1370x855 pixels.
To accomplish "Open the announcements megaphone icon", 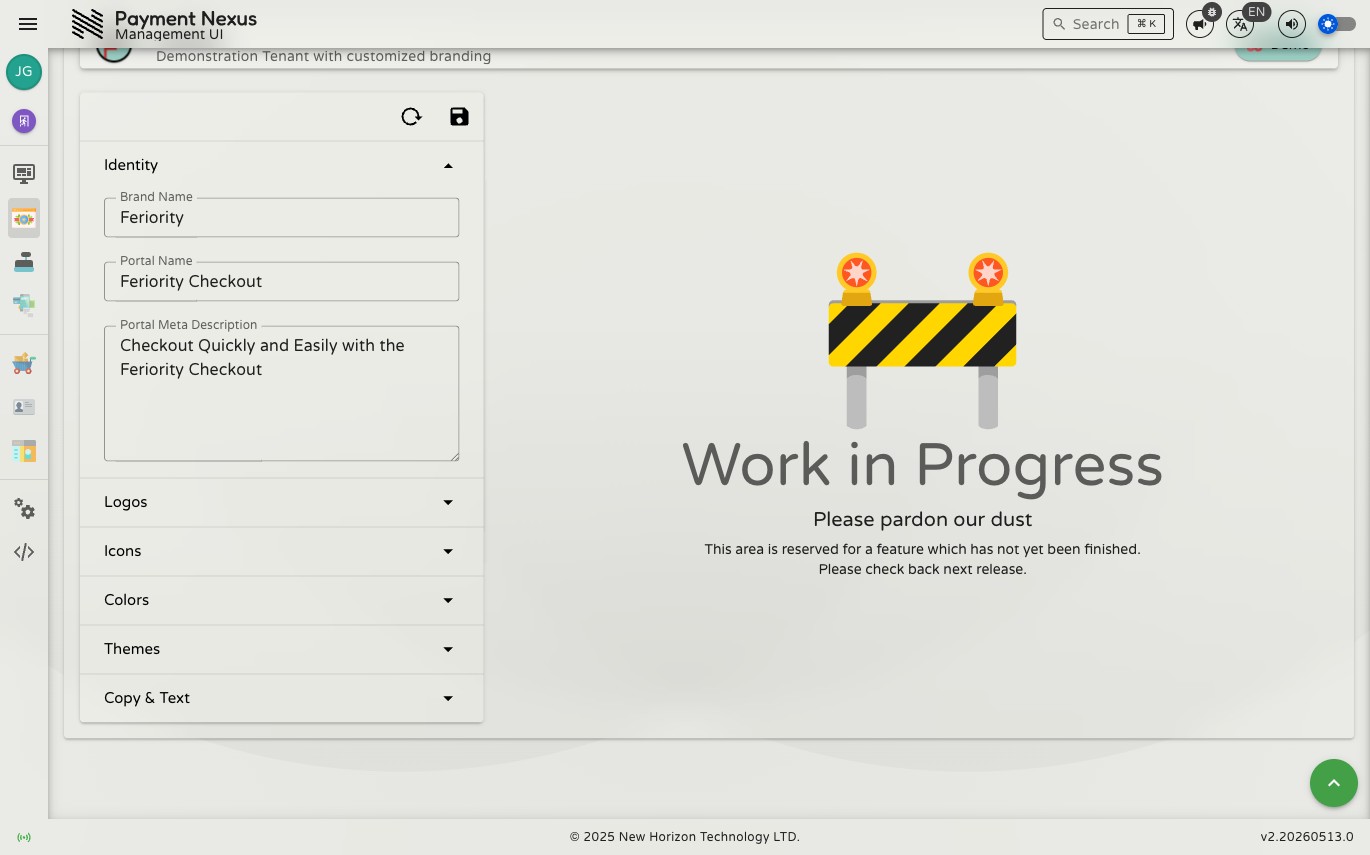I will click(x=1199, y=24).
